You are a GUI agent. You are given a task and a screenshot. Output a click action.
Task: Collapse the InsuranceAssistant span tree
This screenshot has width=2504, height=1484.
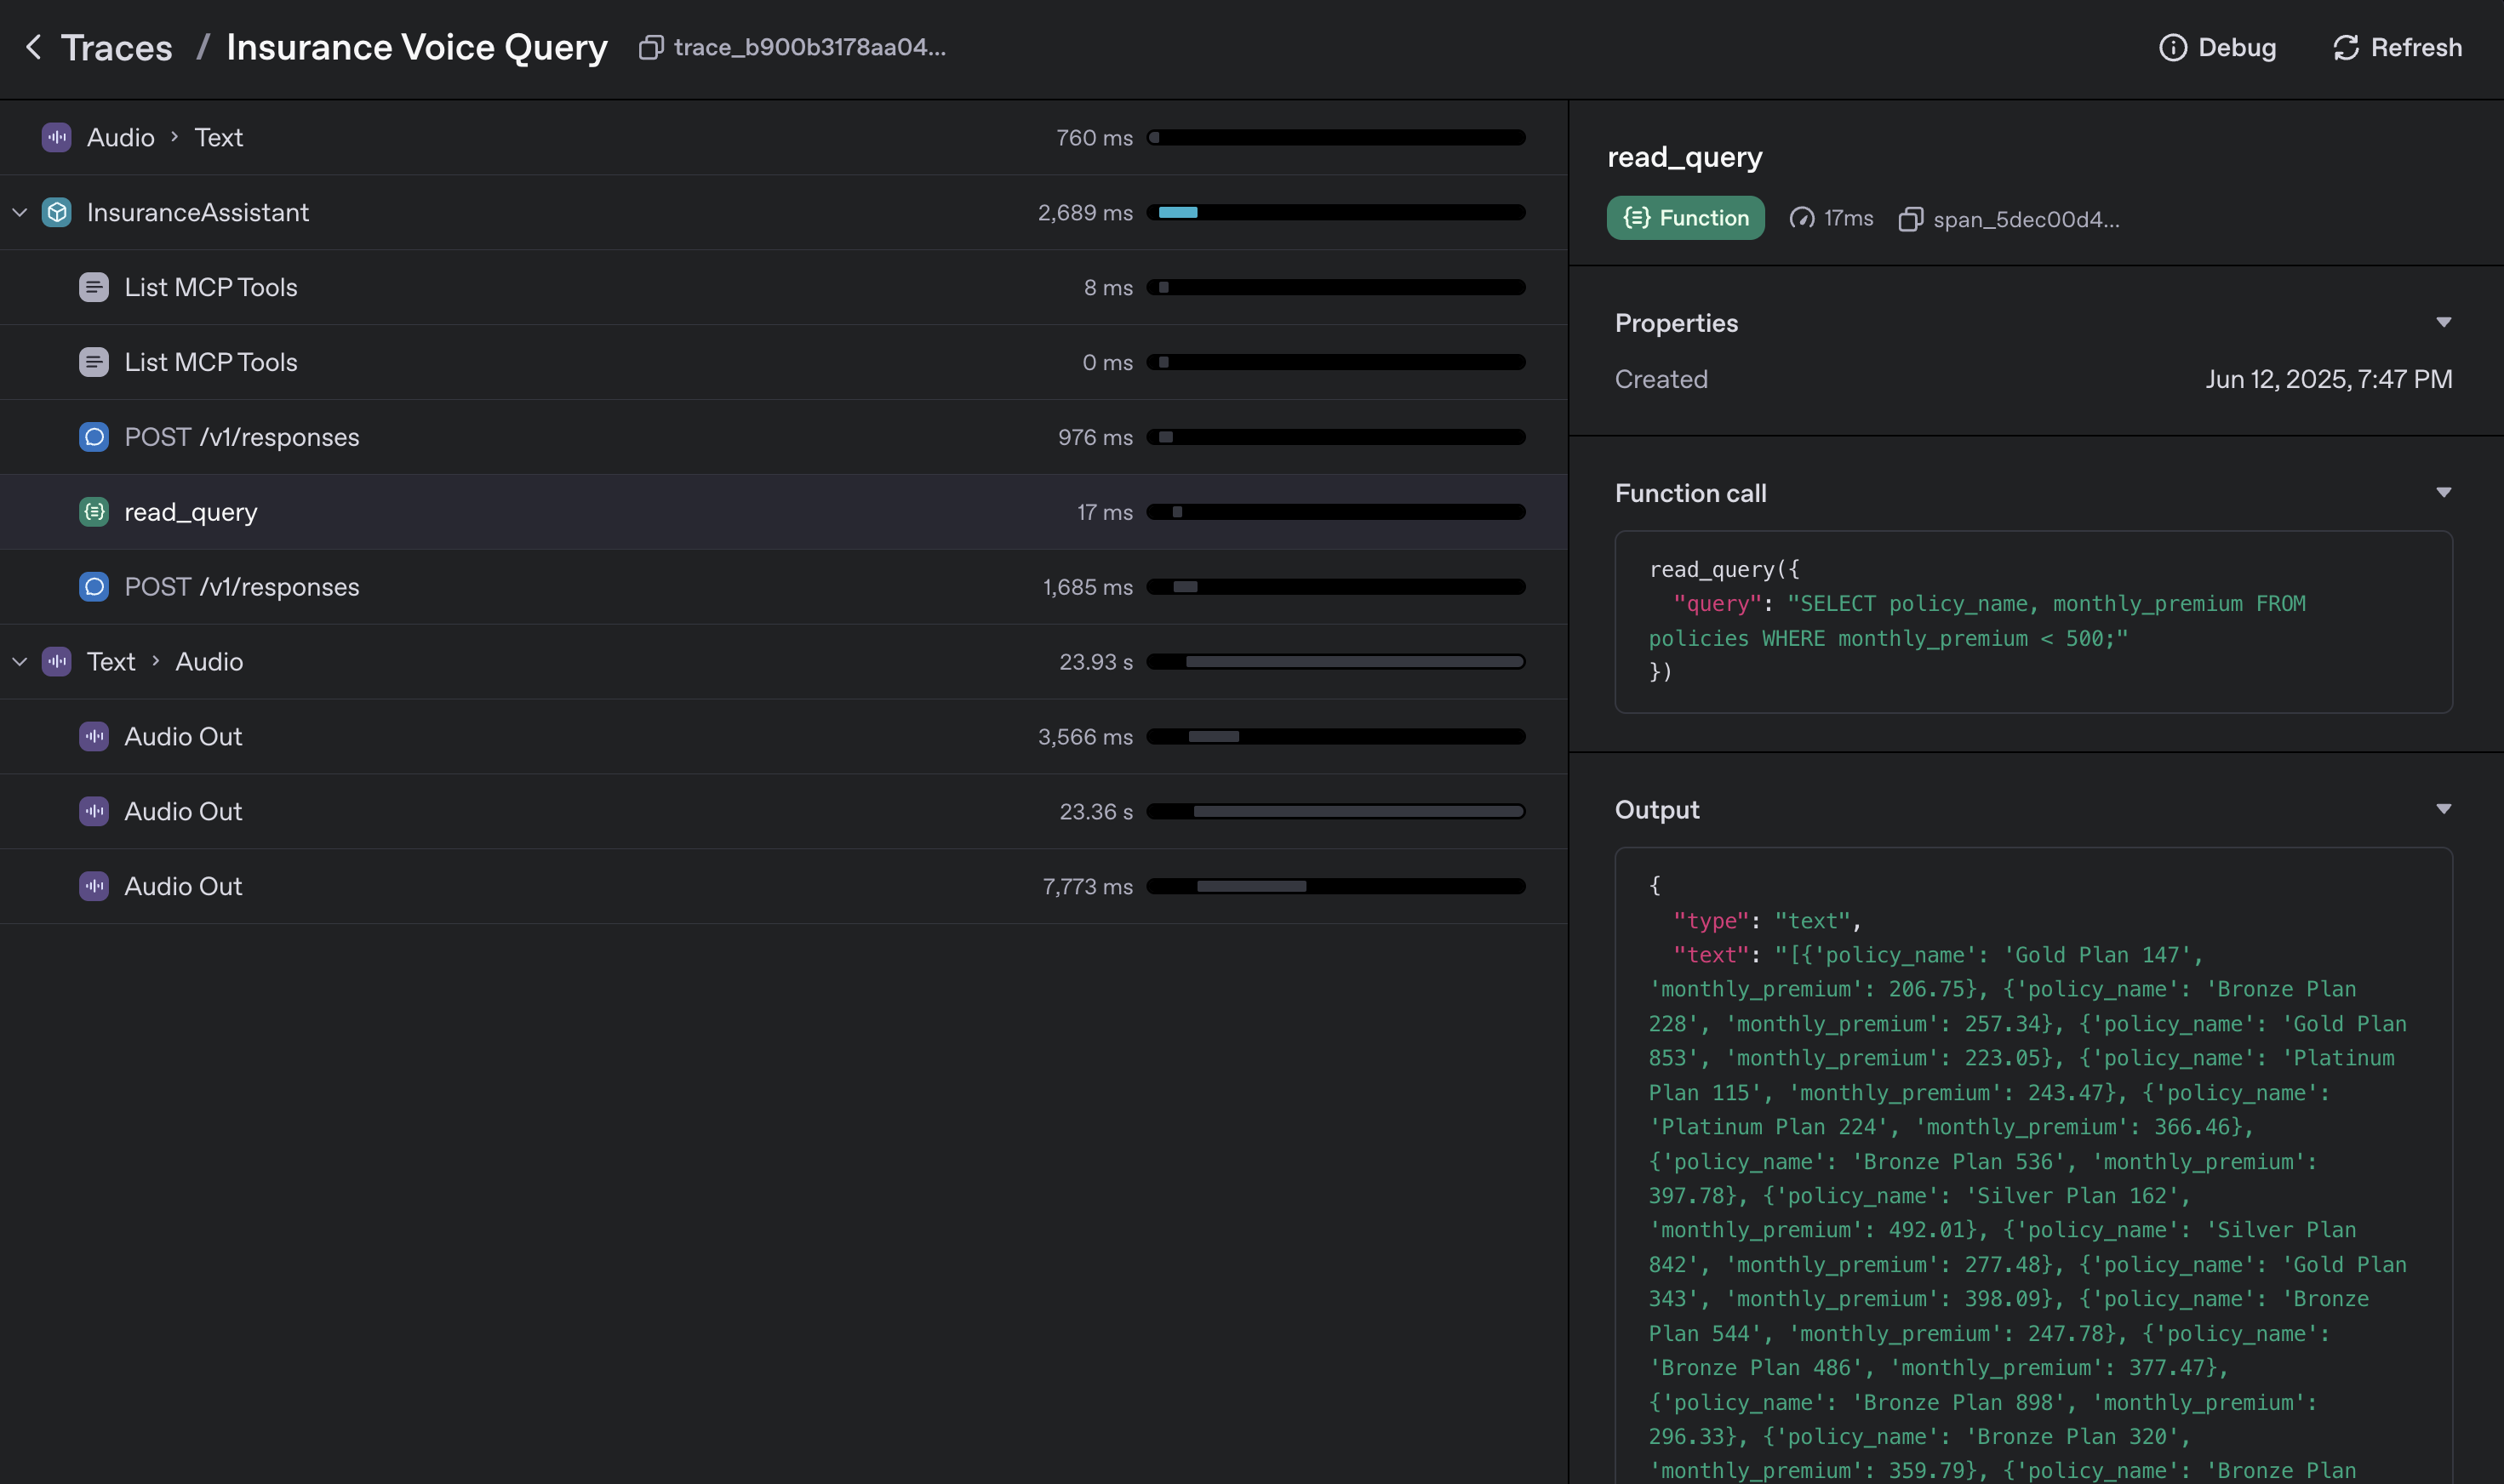coord(19,212)
